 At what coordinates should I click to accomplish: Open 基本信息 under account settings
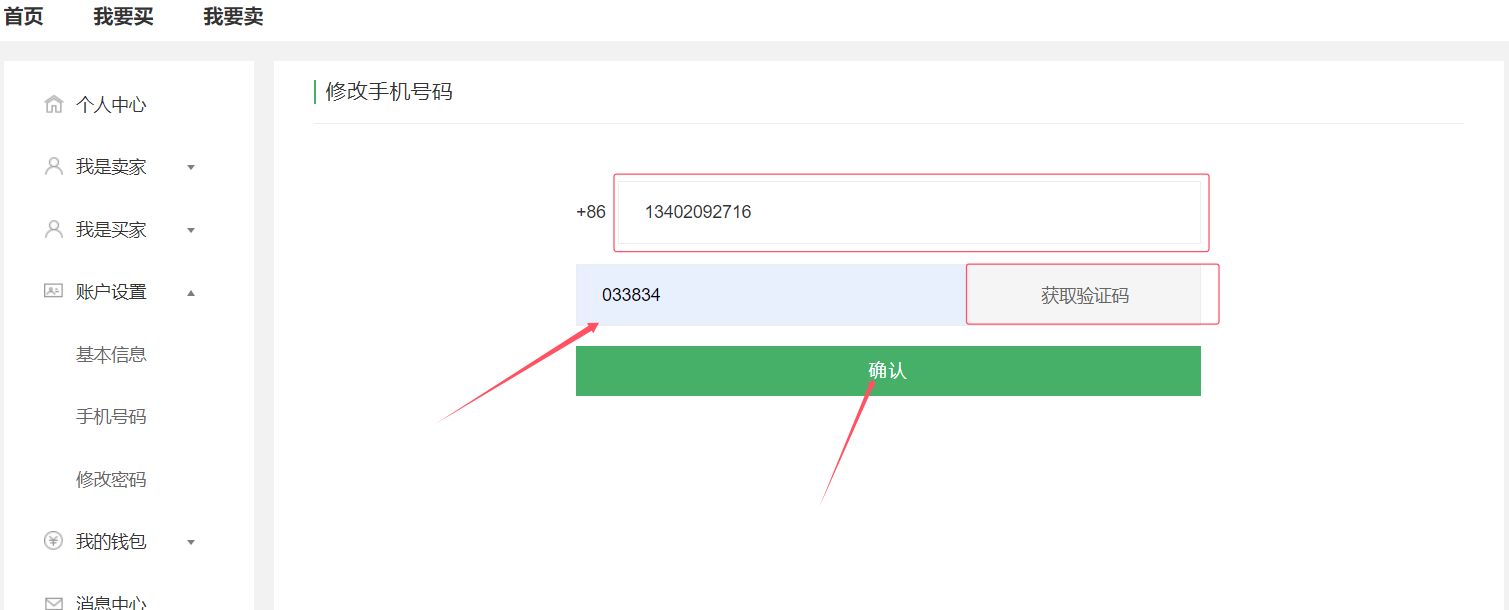tap(111, 354)
